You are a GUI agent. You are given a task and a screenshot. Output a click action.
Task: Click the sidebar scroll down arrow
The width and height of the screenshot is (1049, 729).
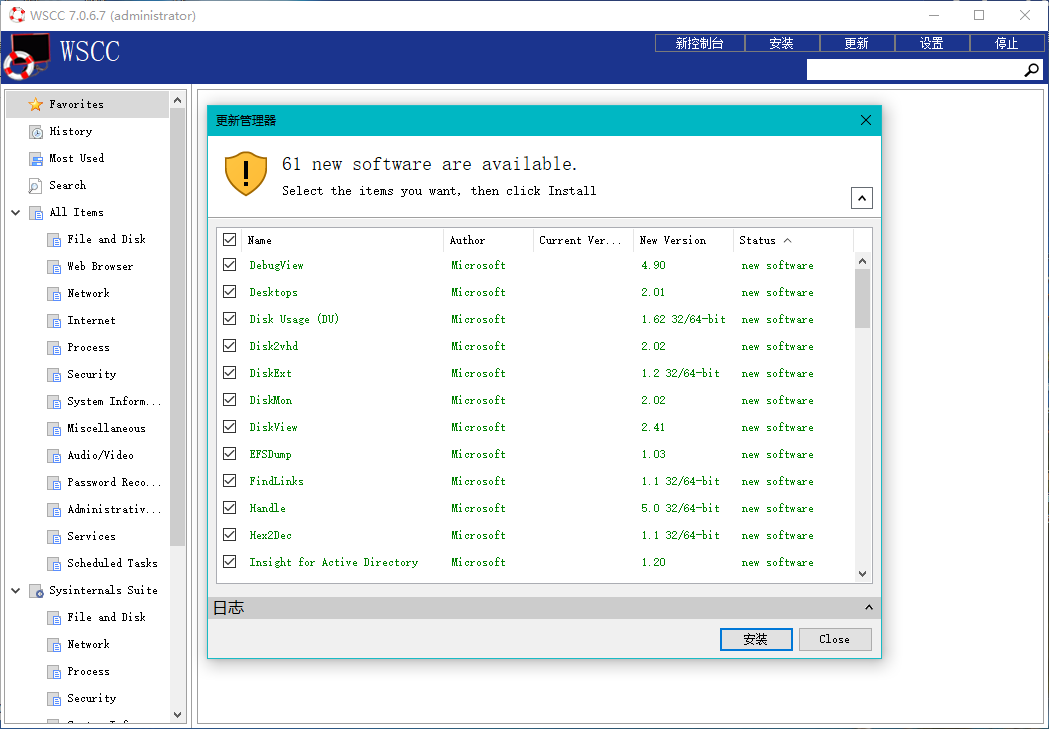(177, 714)
